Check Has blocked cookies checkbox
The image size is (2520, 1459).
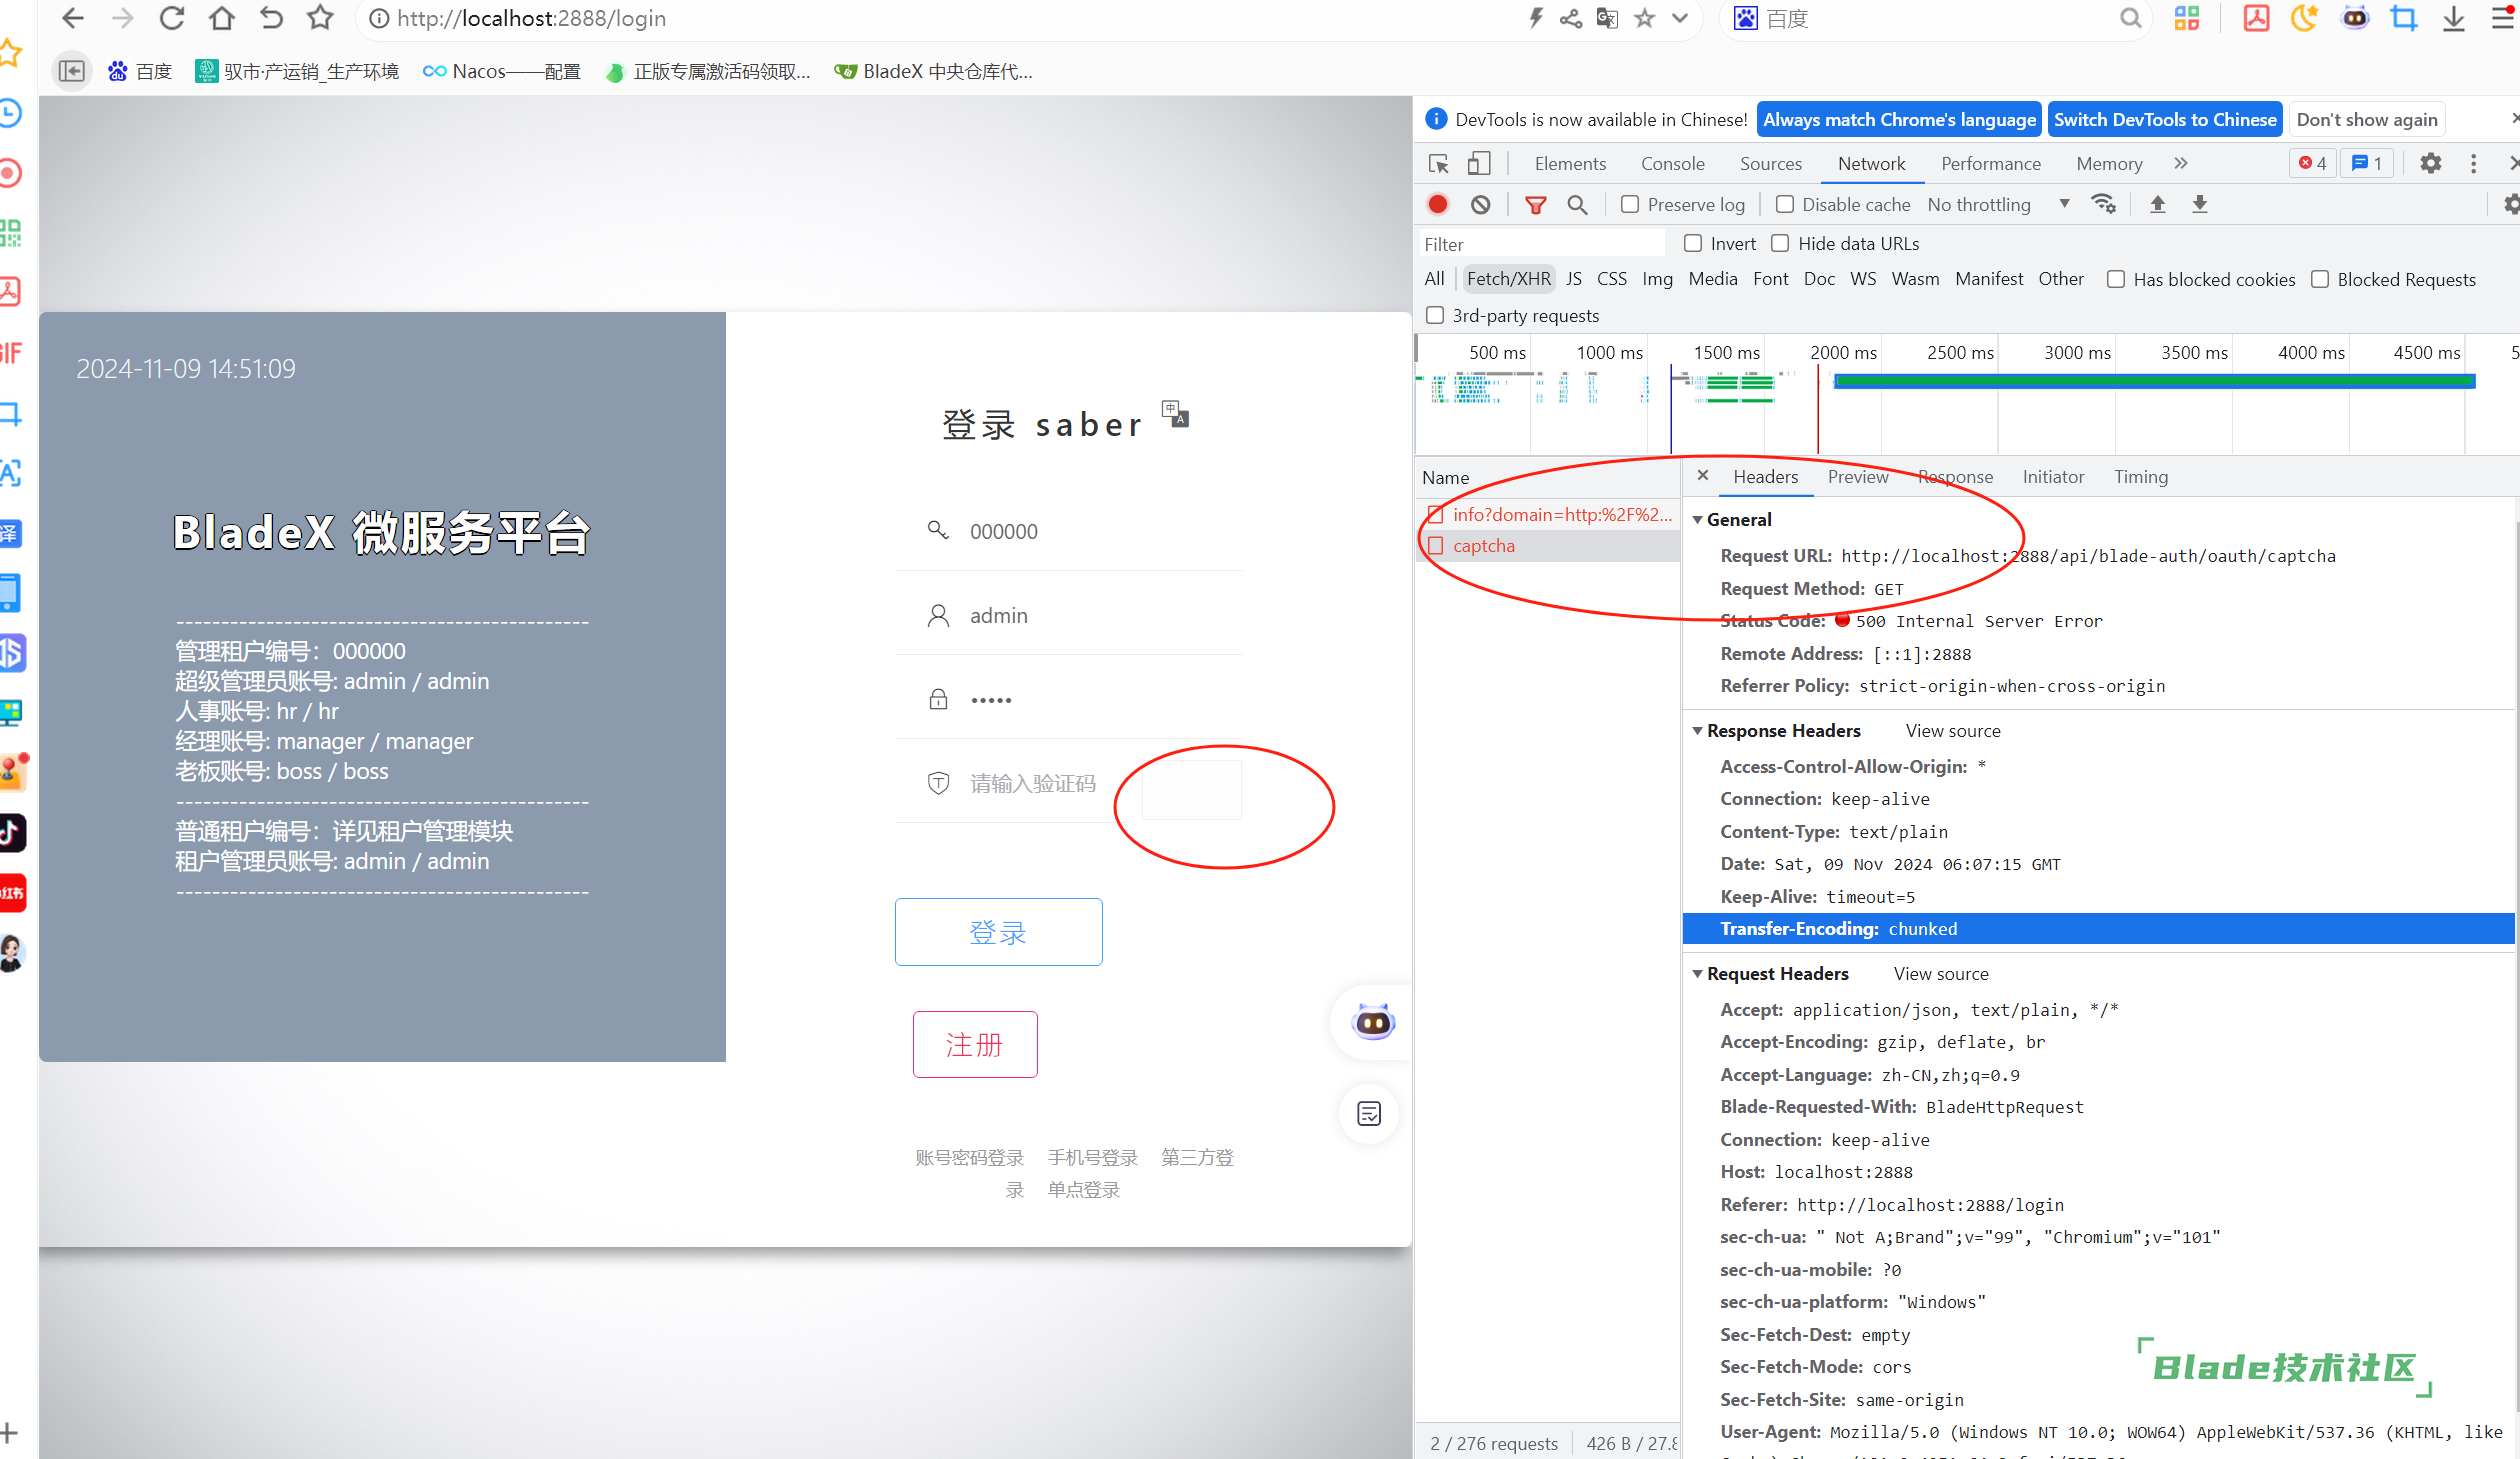point(2116,279)
